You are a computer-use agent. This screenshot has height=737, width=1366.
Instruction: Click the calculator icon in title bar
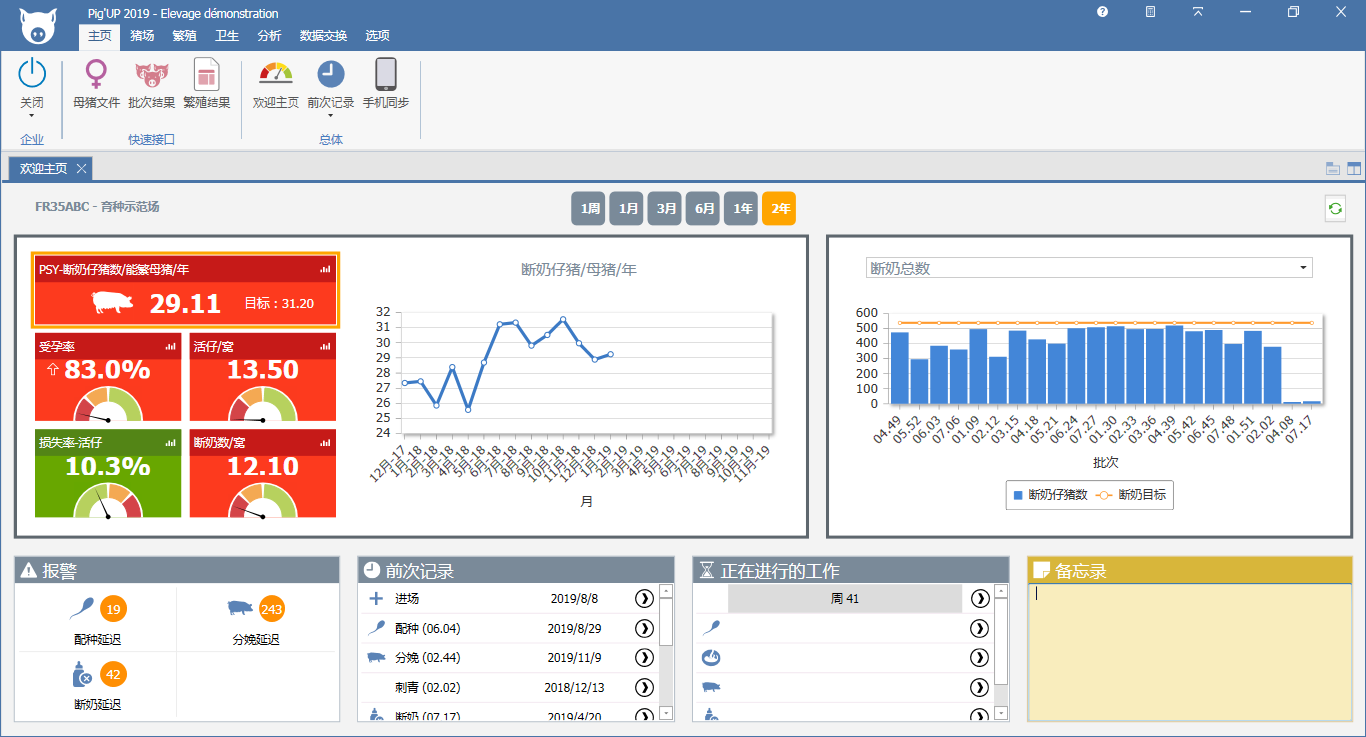pos(1150,12)
